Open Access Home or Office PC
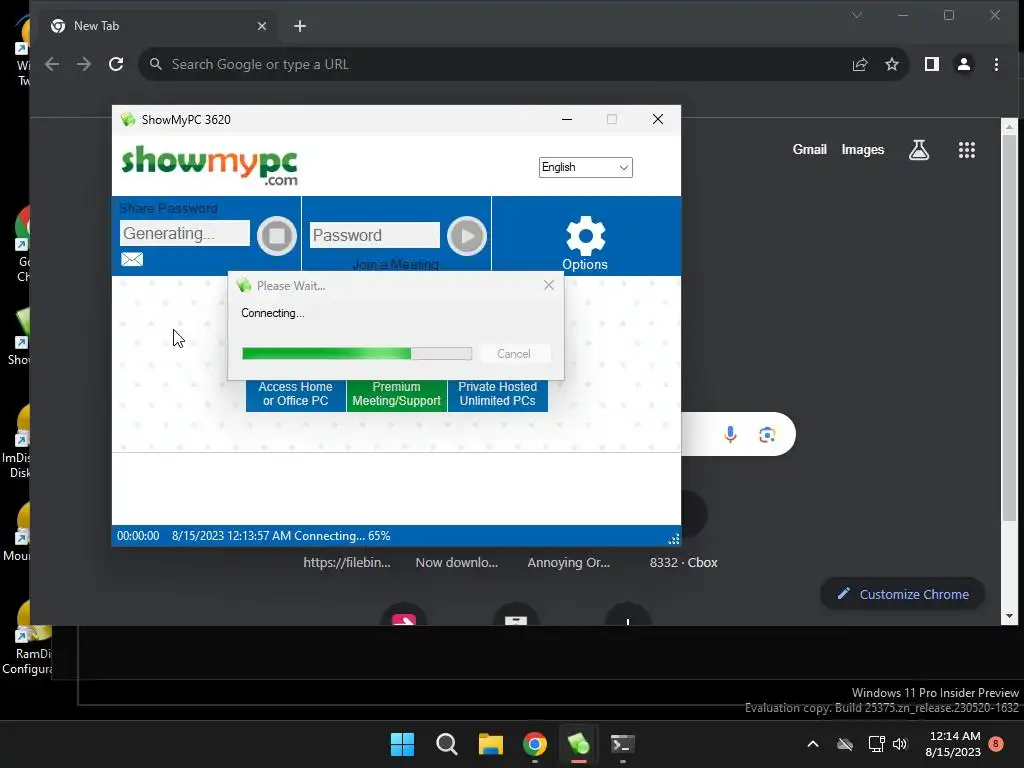This screenshot has height=768, width=1024. tap(296, 394)
